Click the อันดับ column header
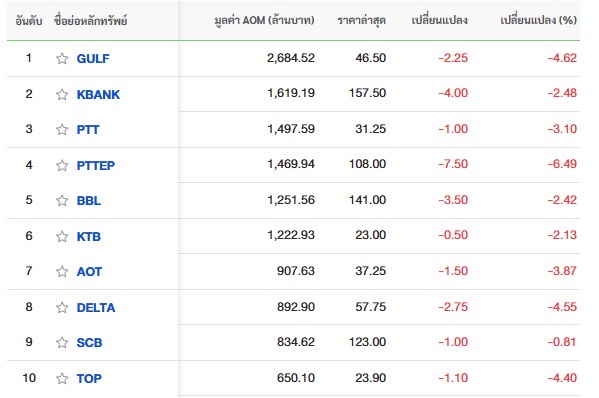Image resolution: width=599 pixels, height=398 pixels. click(29, 21)
